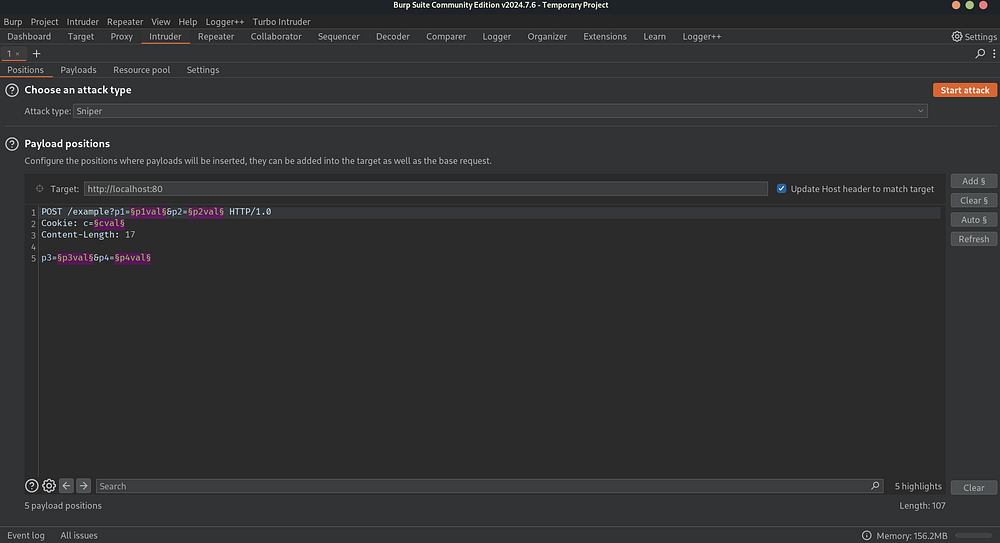Click the target crosshair icon next to Target
The image size is (1000, 543).
click(x=40, y=189)
